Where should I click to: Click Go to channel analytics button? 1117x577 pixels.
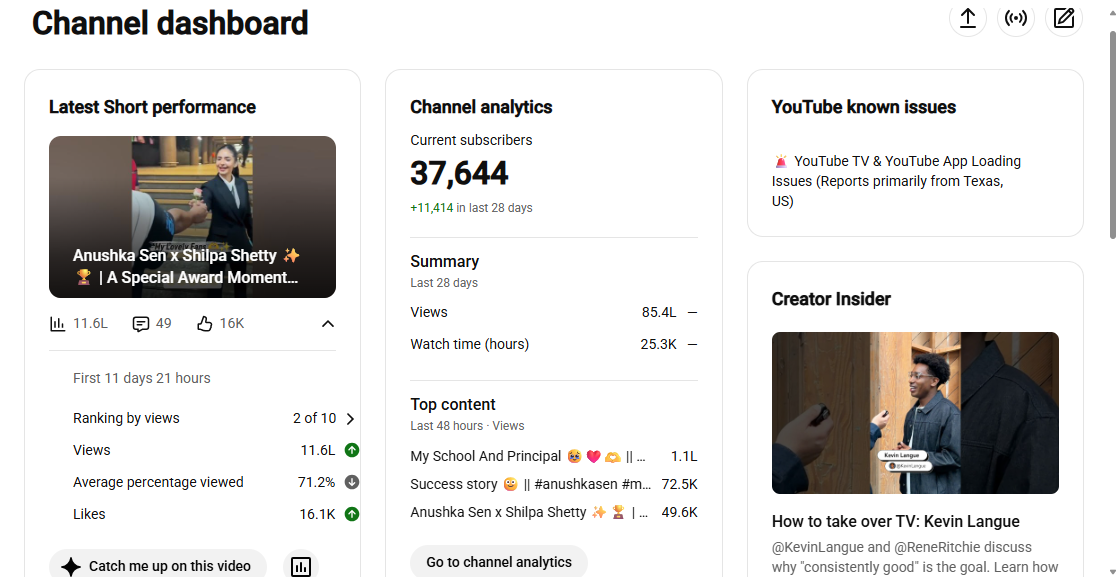coord(499,561)
